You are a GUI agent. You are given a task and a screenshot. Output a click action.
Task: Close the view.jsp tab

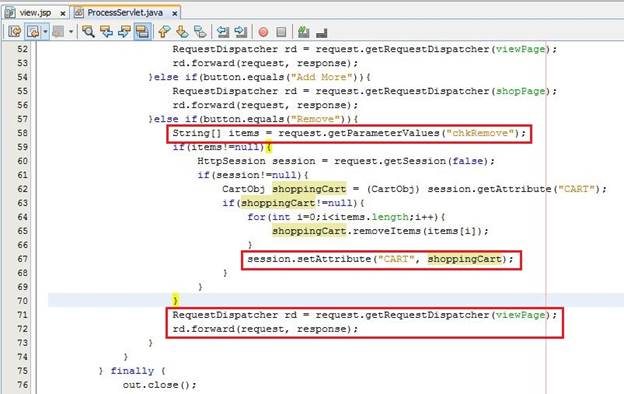62,14
